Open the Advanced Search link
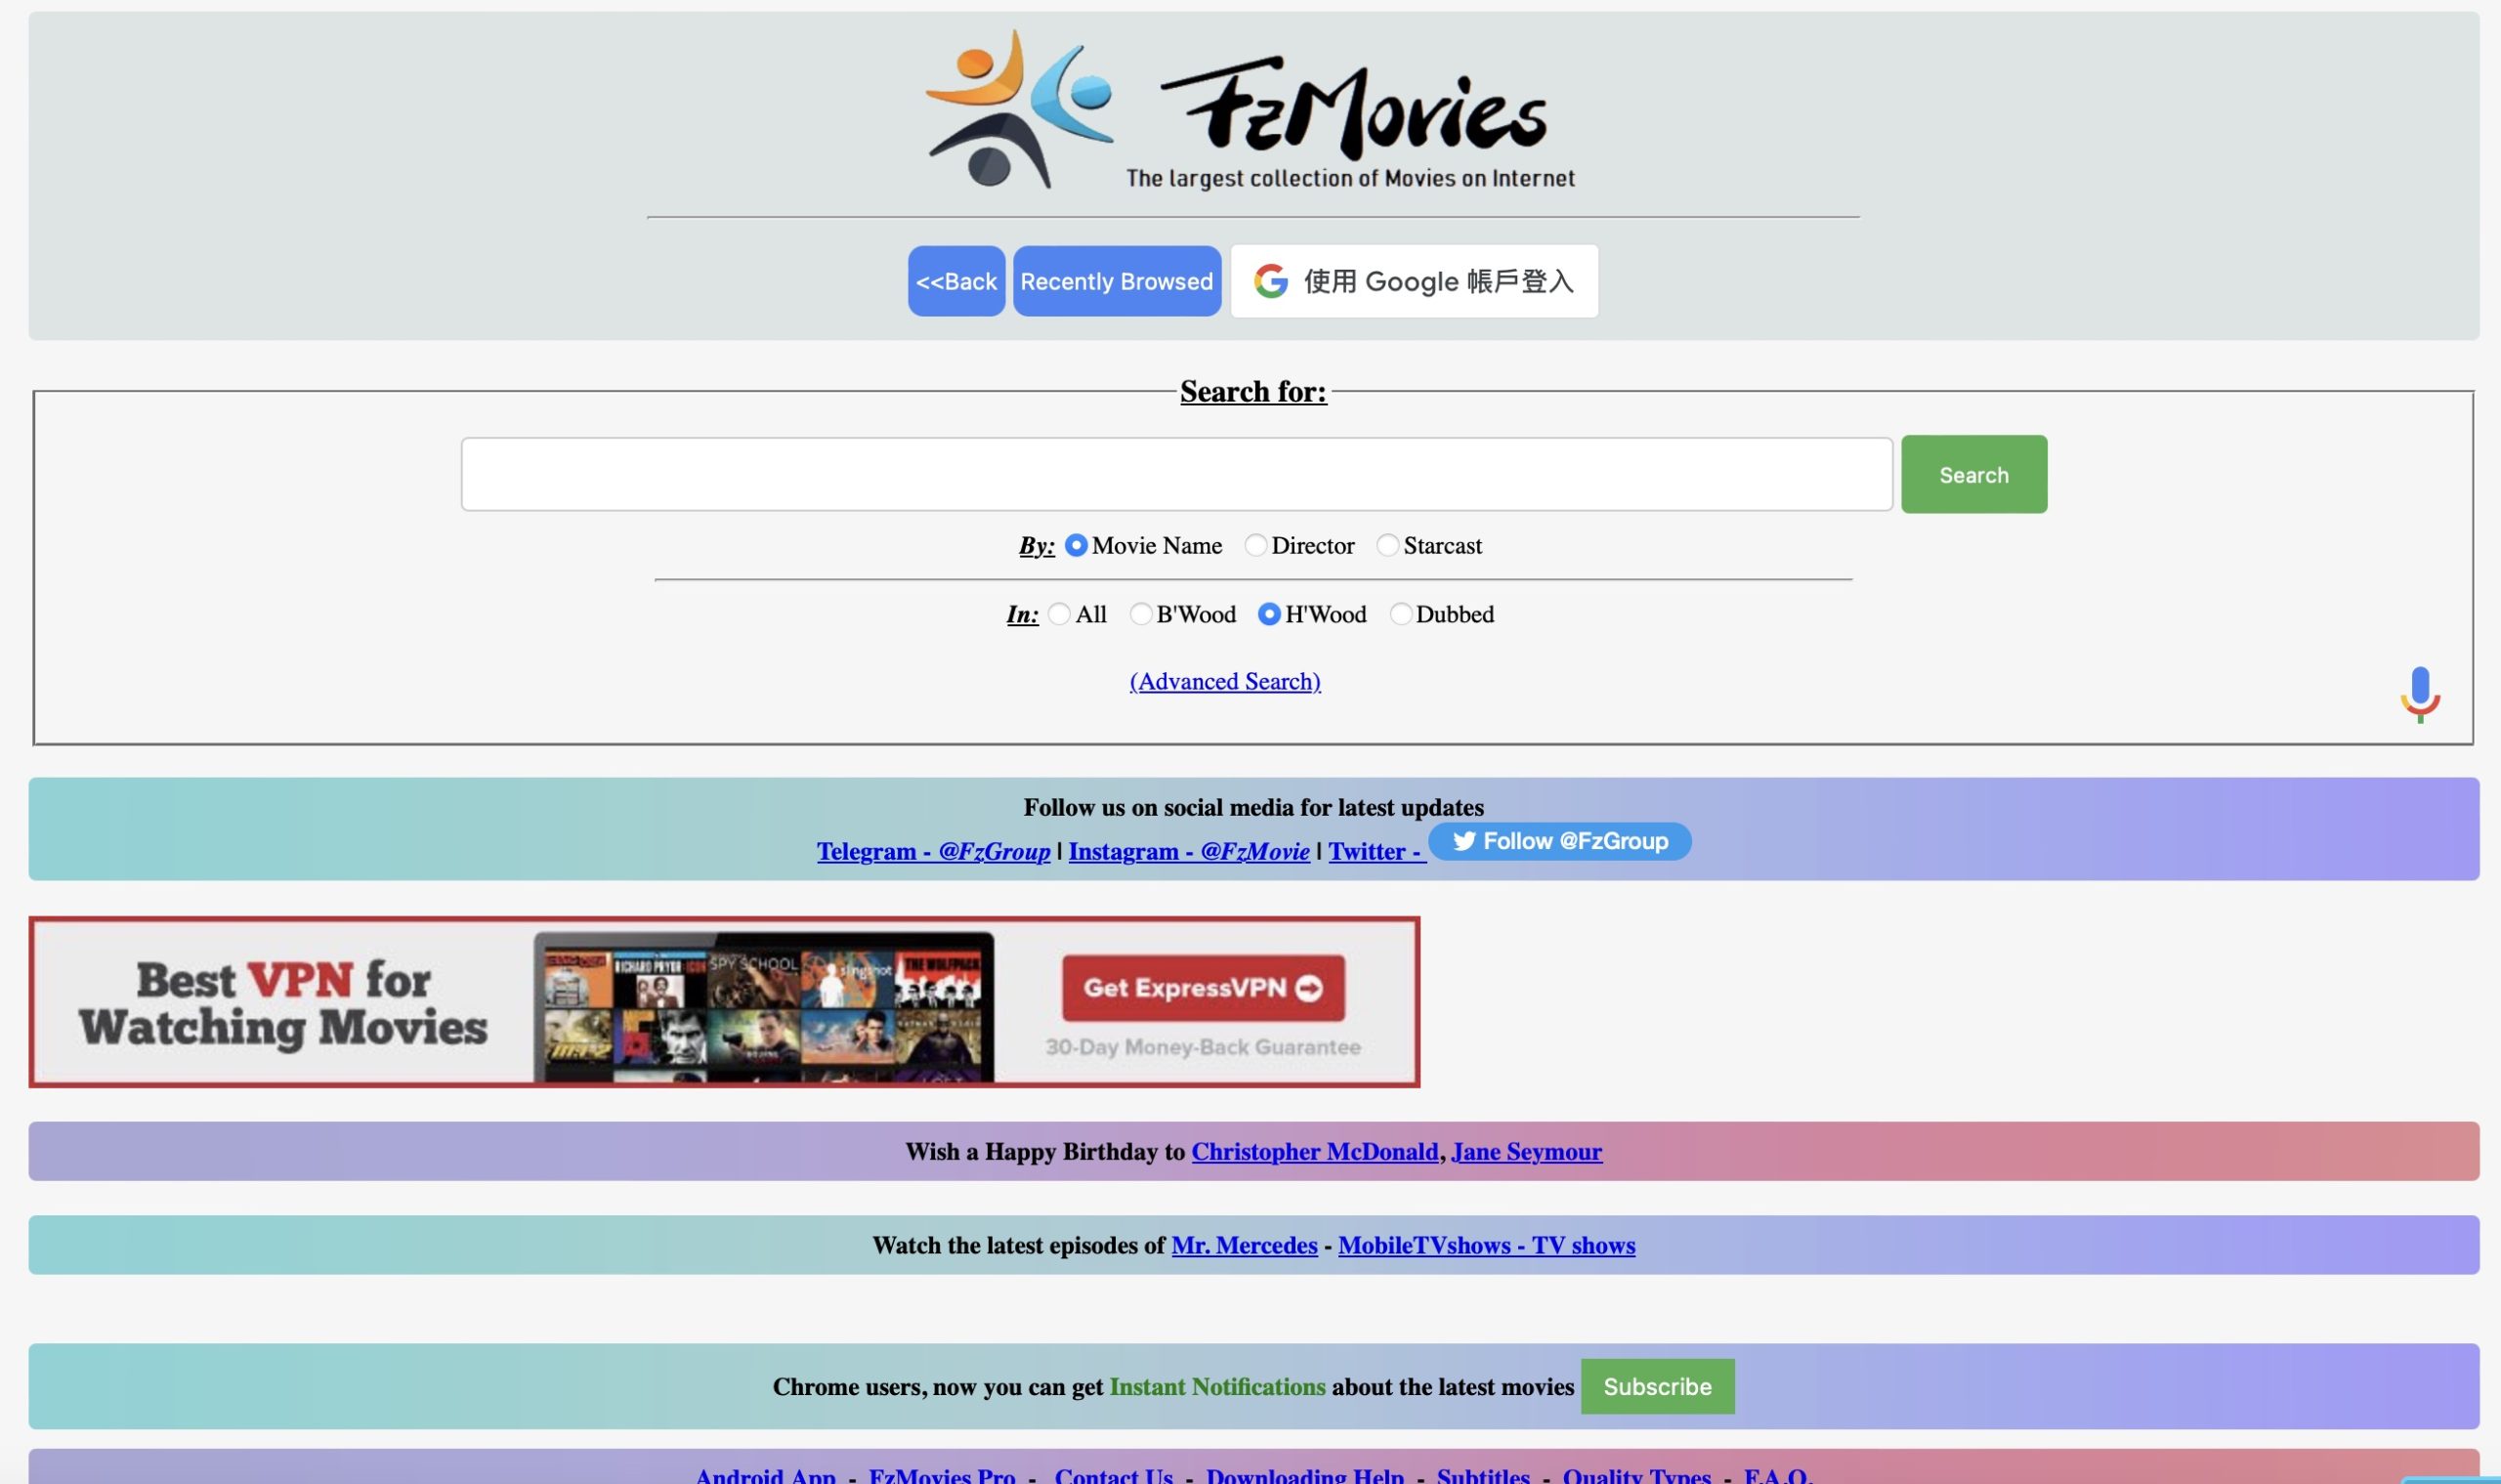This screenshot has width=2501, height=1484. click(x=1224, y=681)
